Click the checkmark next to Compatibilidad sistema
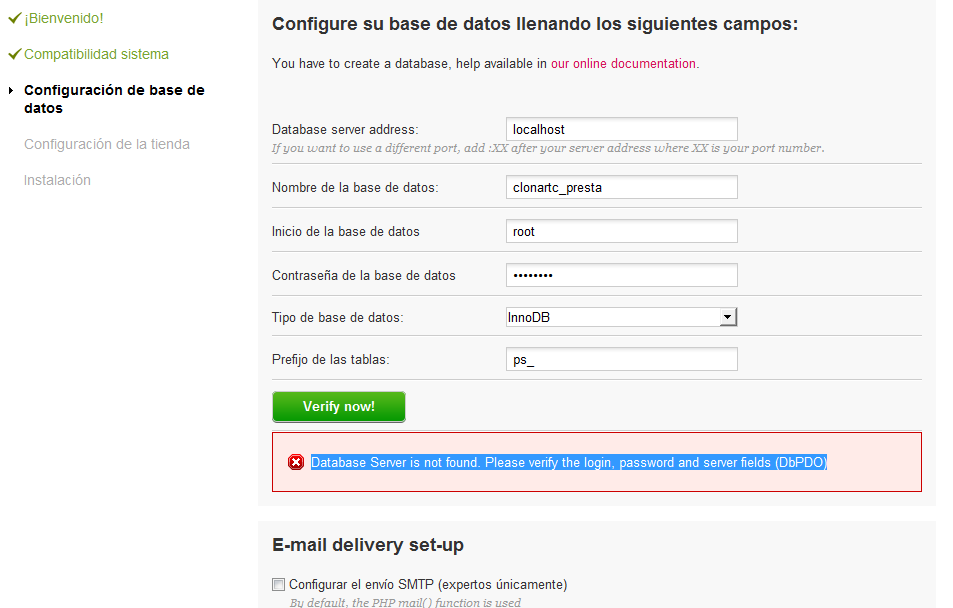953x608 pixels. (14, 54)
